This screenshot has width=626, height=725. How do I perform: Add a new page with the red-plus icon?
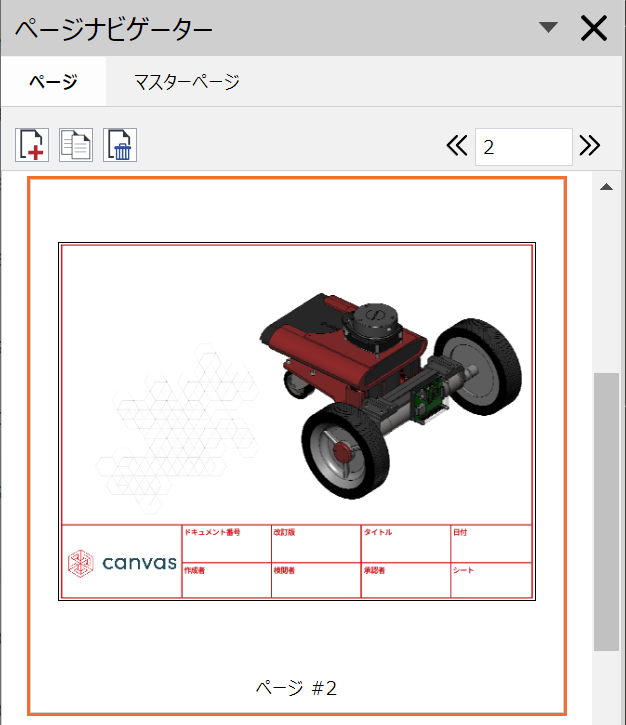pos(32,145)
